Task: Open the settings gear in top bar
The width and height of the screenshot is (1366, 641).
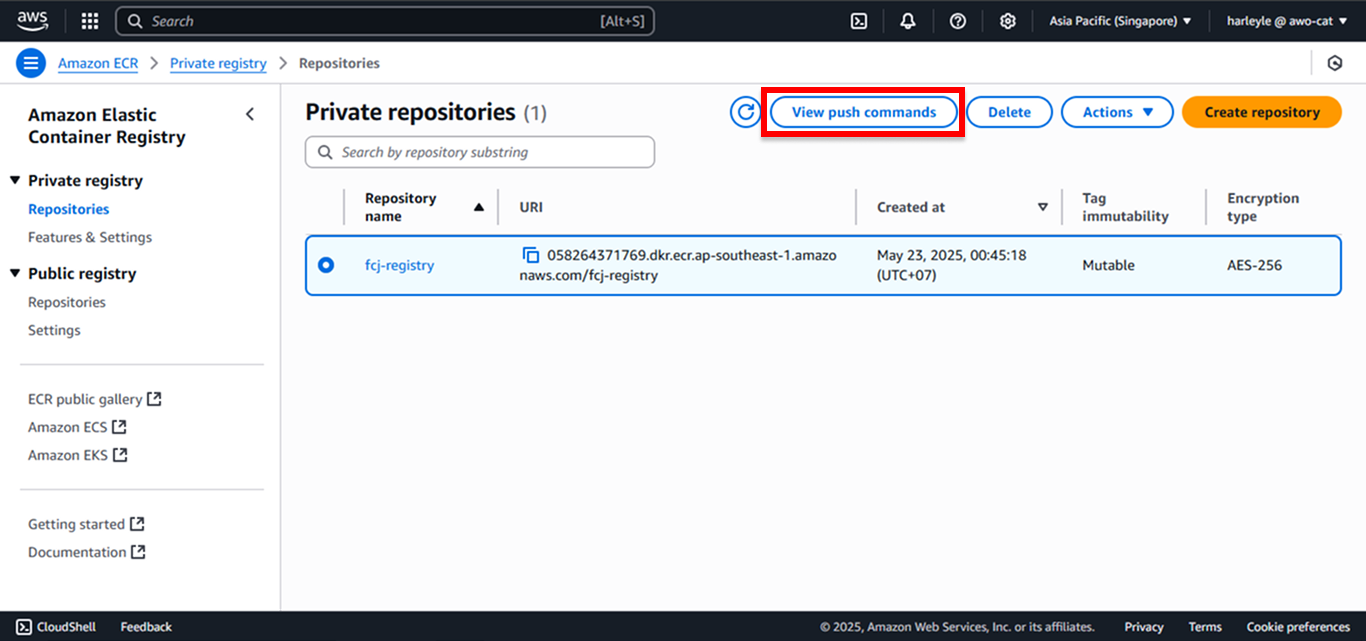Action: pos(1008,21)
